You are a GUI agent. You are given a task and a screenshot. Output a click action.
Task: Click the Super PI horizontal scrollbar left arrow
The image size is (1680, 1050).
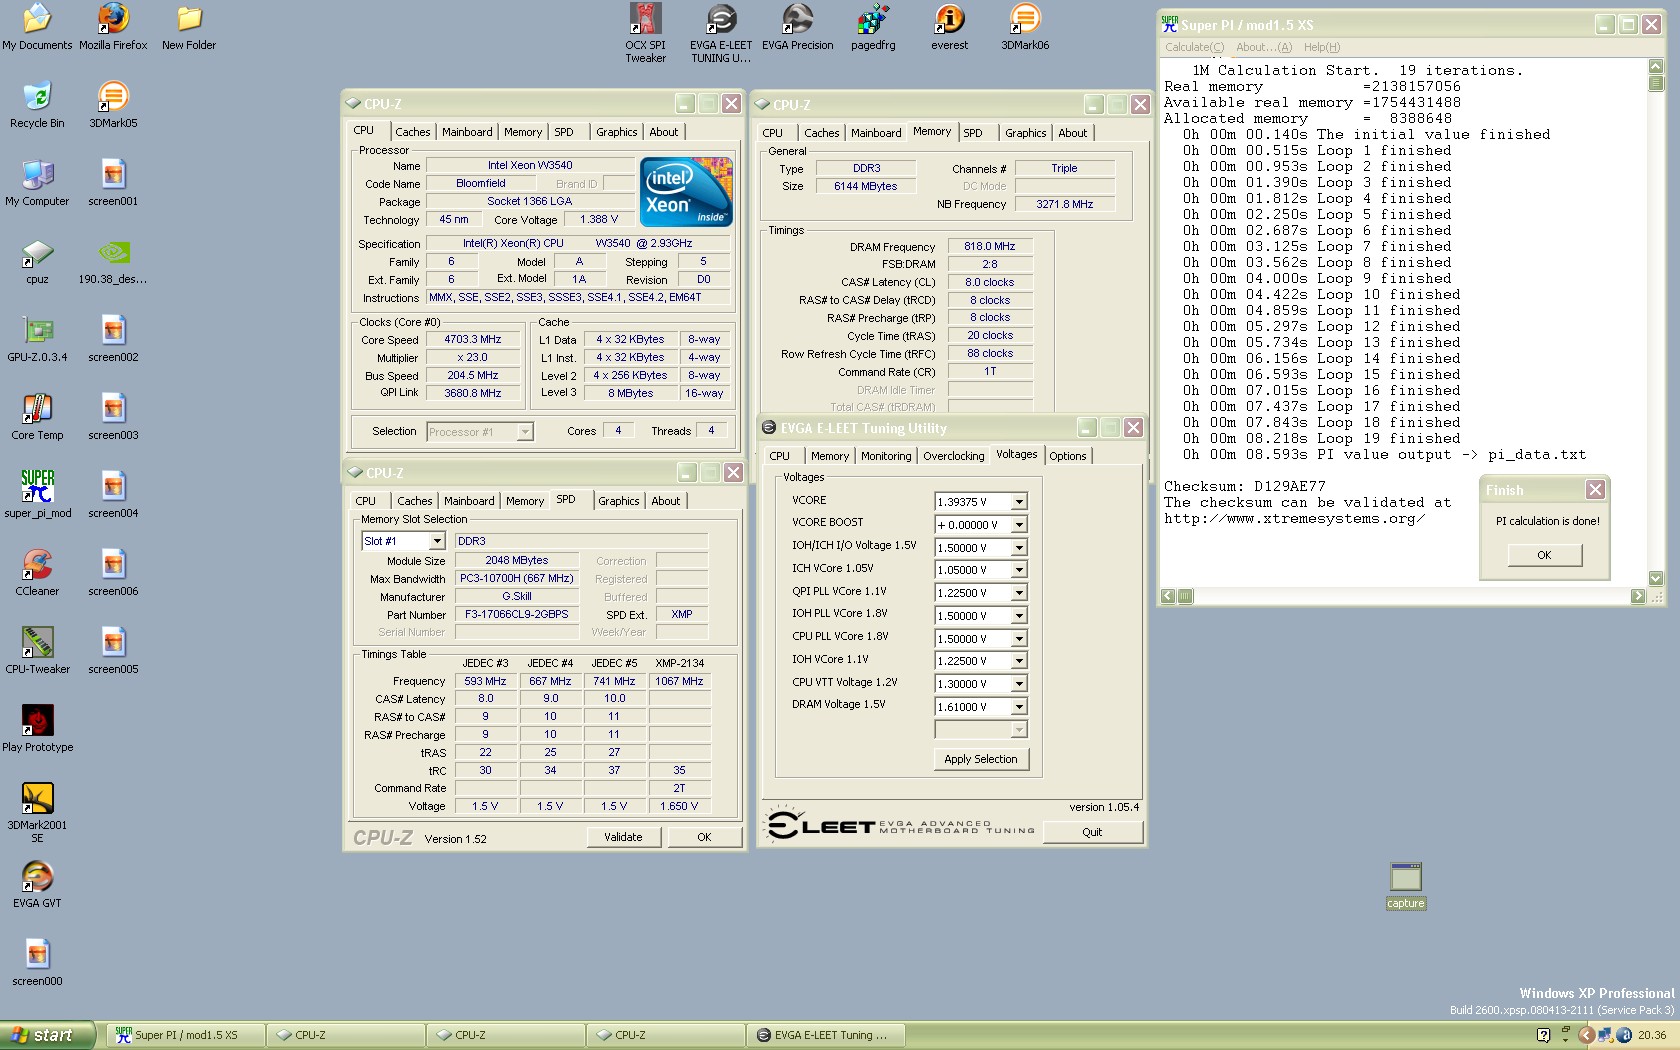1168,596
